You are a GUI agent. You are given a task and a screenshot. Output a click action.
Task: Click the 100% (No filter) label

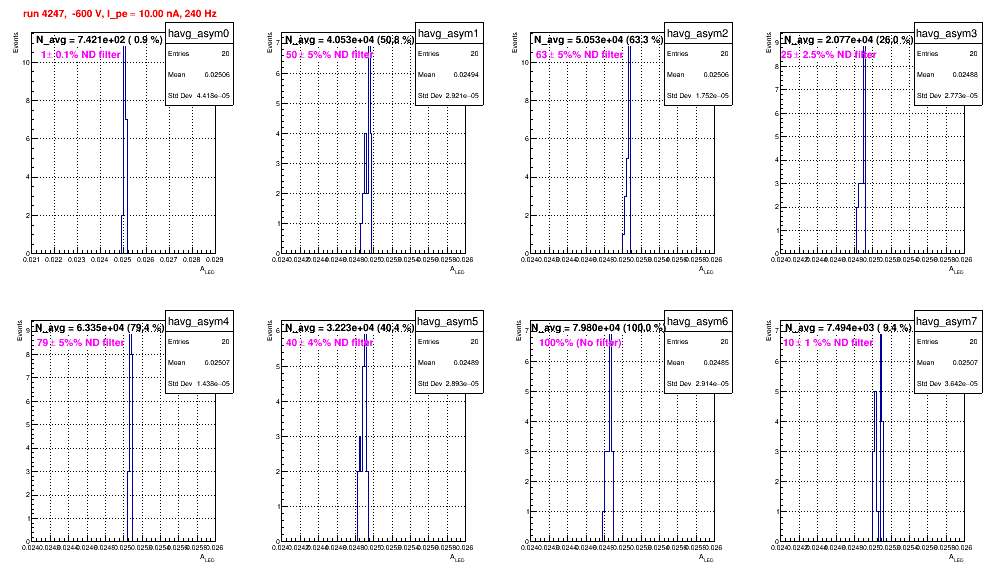tap(580, 342)
